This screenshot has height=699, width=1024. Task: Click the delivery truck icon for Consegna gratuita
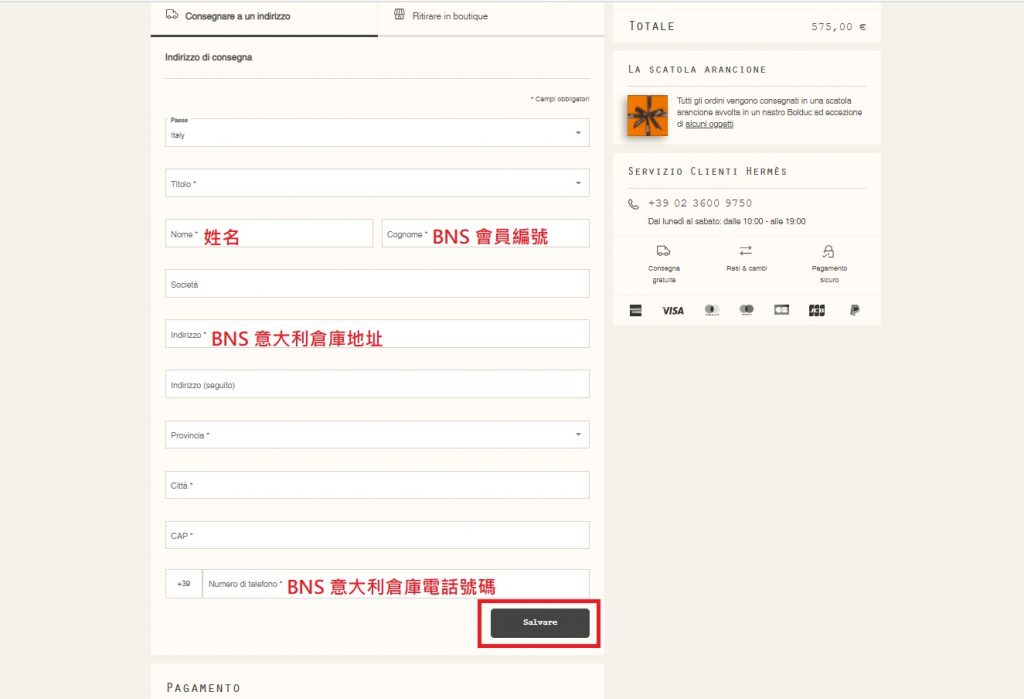point(664,251)
